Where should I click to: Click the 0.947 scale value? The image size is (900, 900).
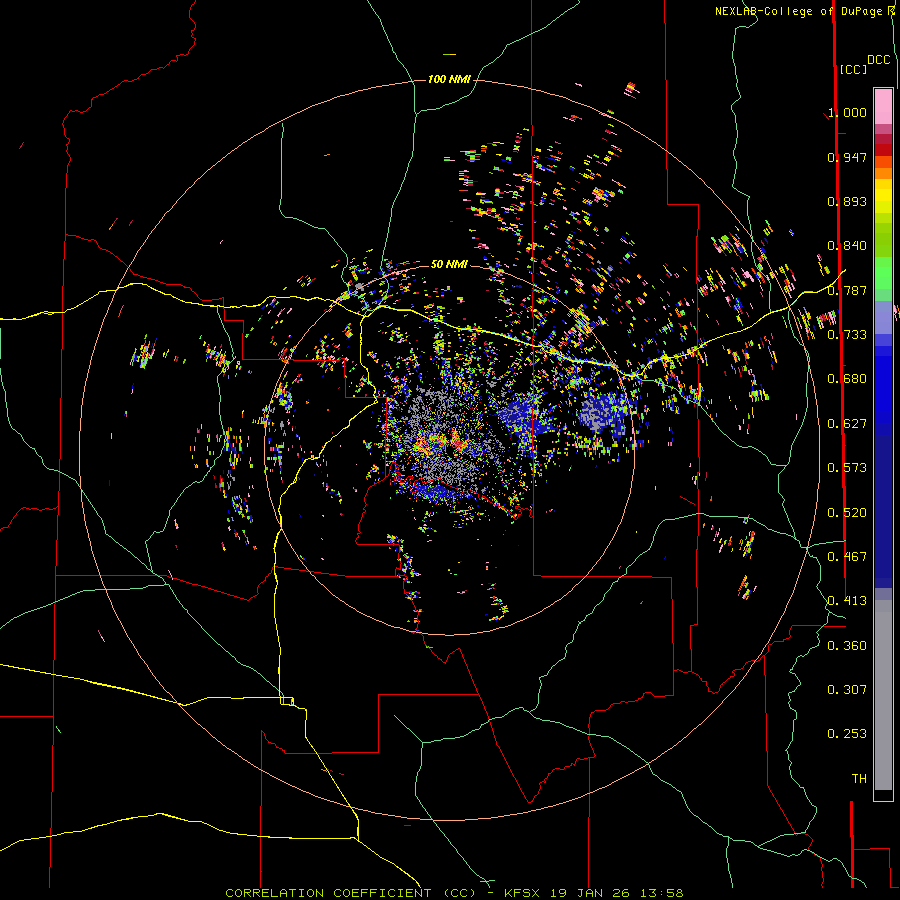847,157
